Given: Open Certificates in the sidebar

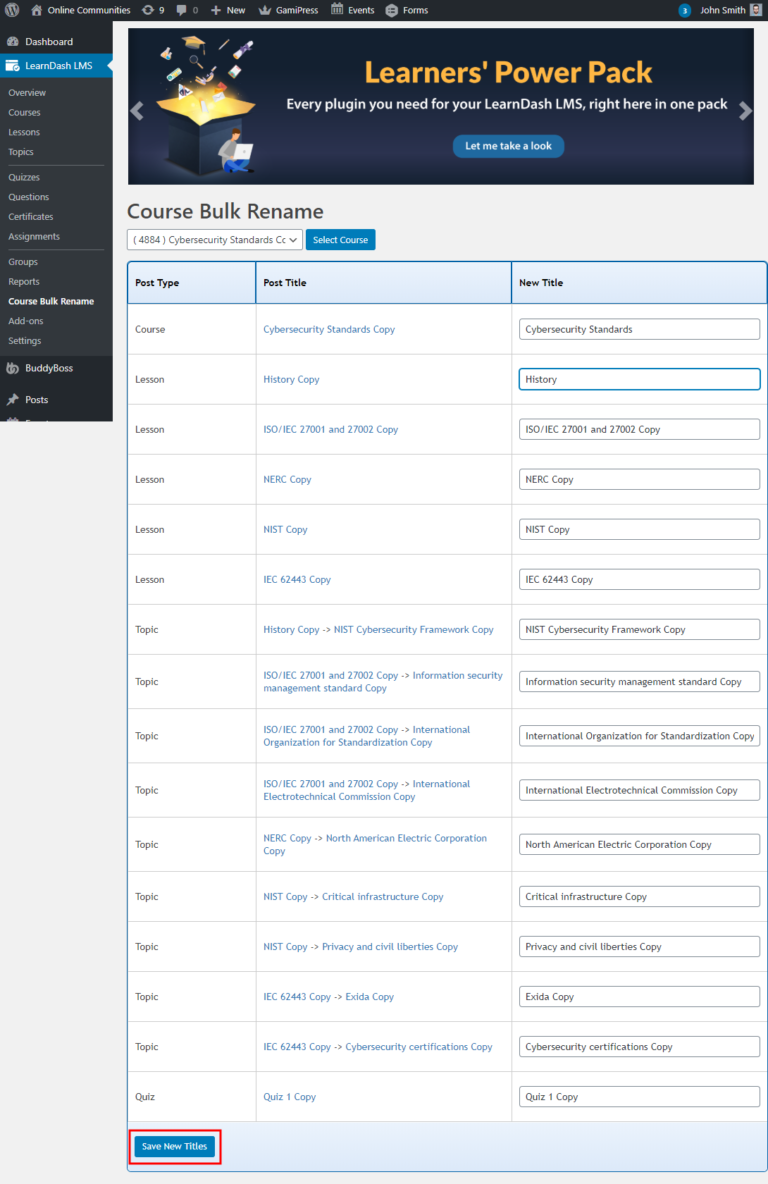Looking at the screenshot, I should 31,217.
